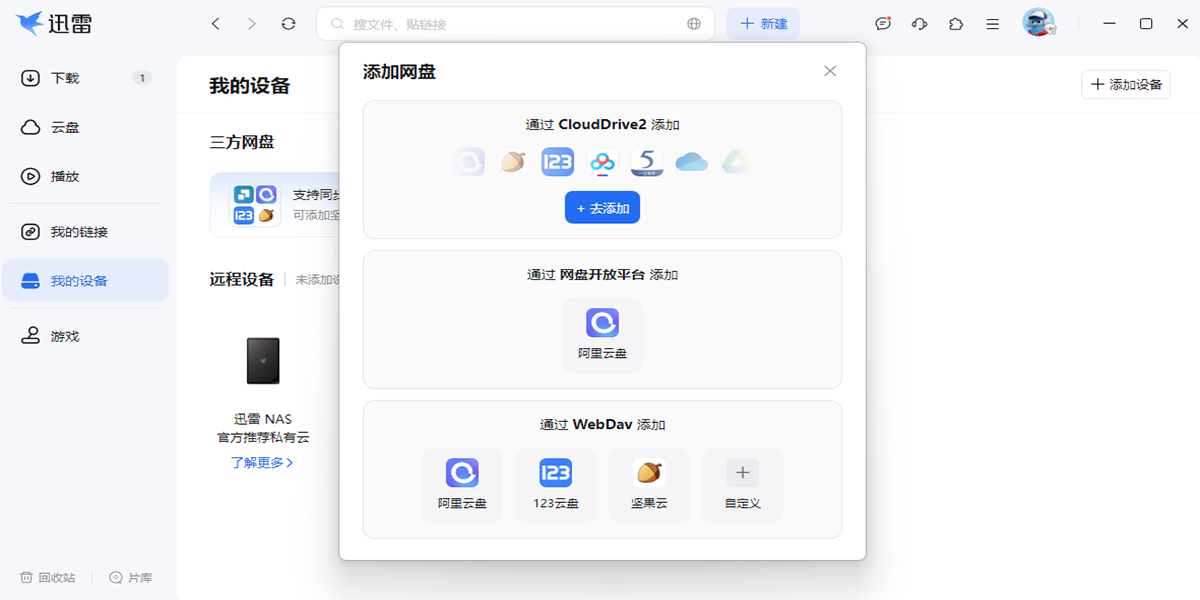
Task: Select 阿里云盘 under 网盘开放平台
Action: (x=602, y=335)
